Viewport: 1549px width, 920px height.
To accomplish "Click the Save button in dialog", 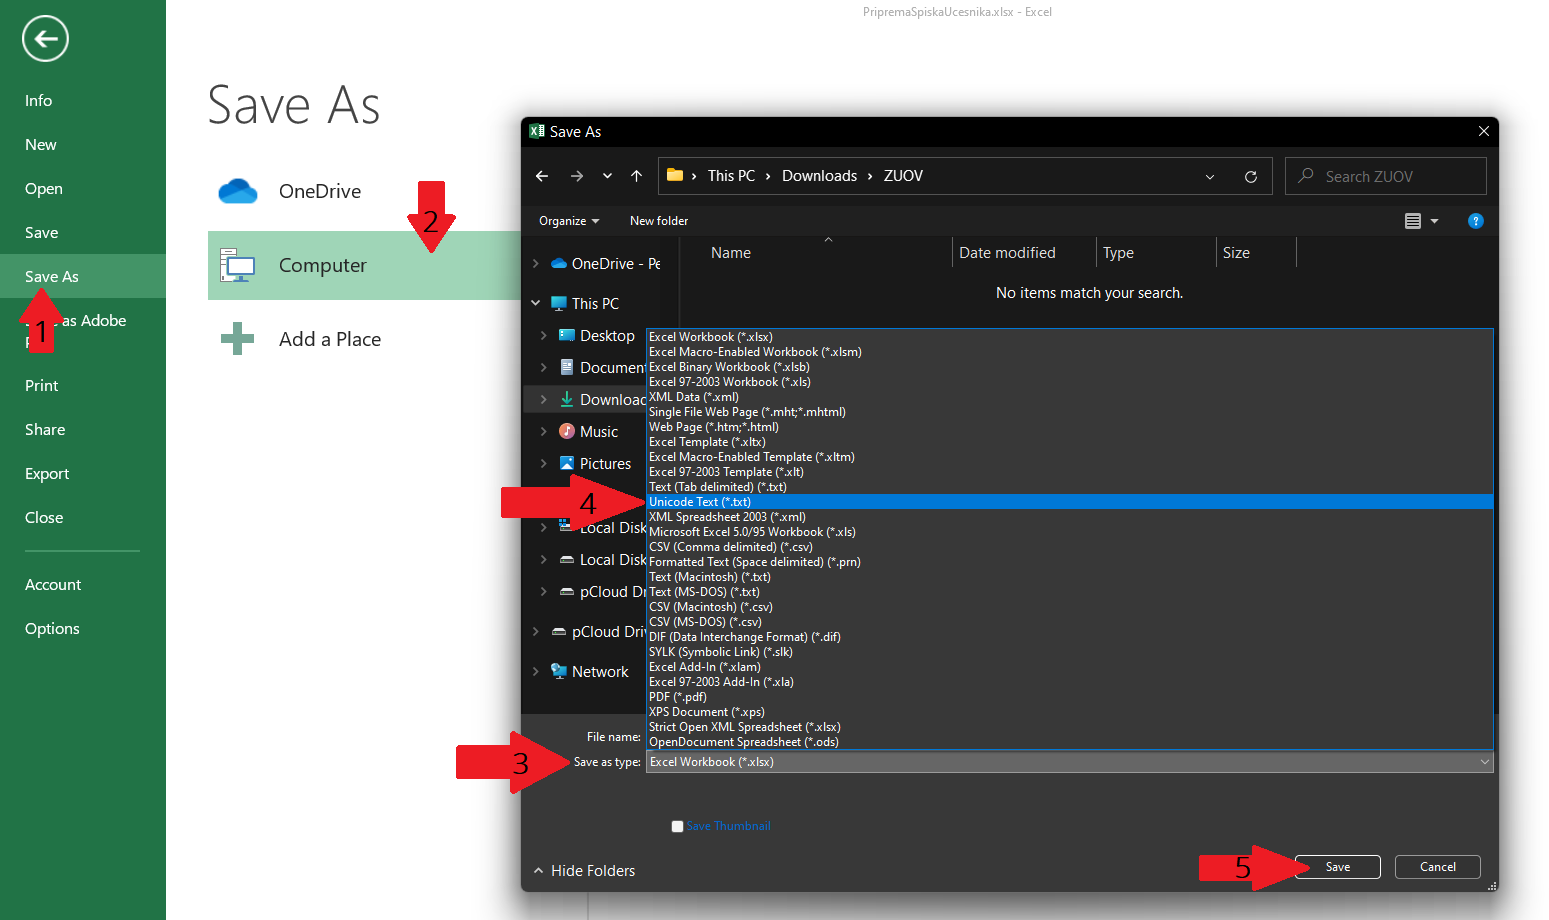I will coord(1338,867).
